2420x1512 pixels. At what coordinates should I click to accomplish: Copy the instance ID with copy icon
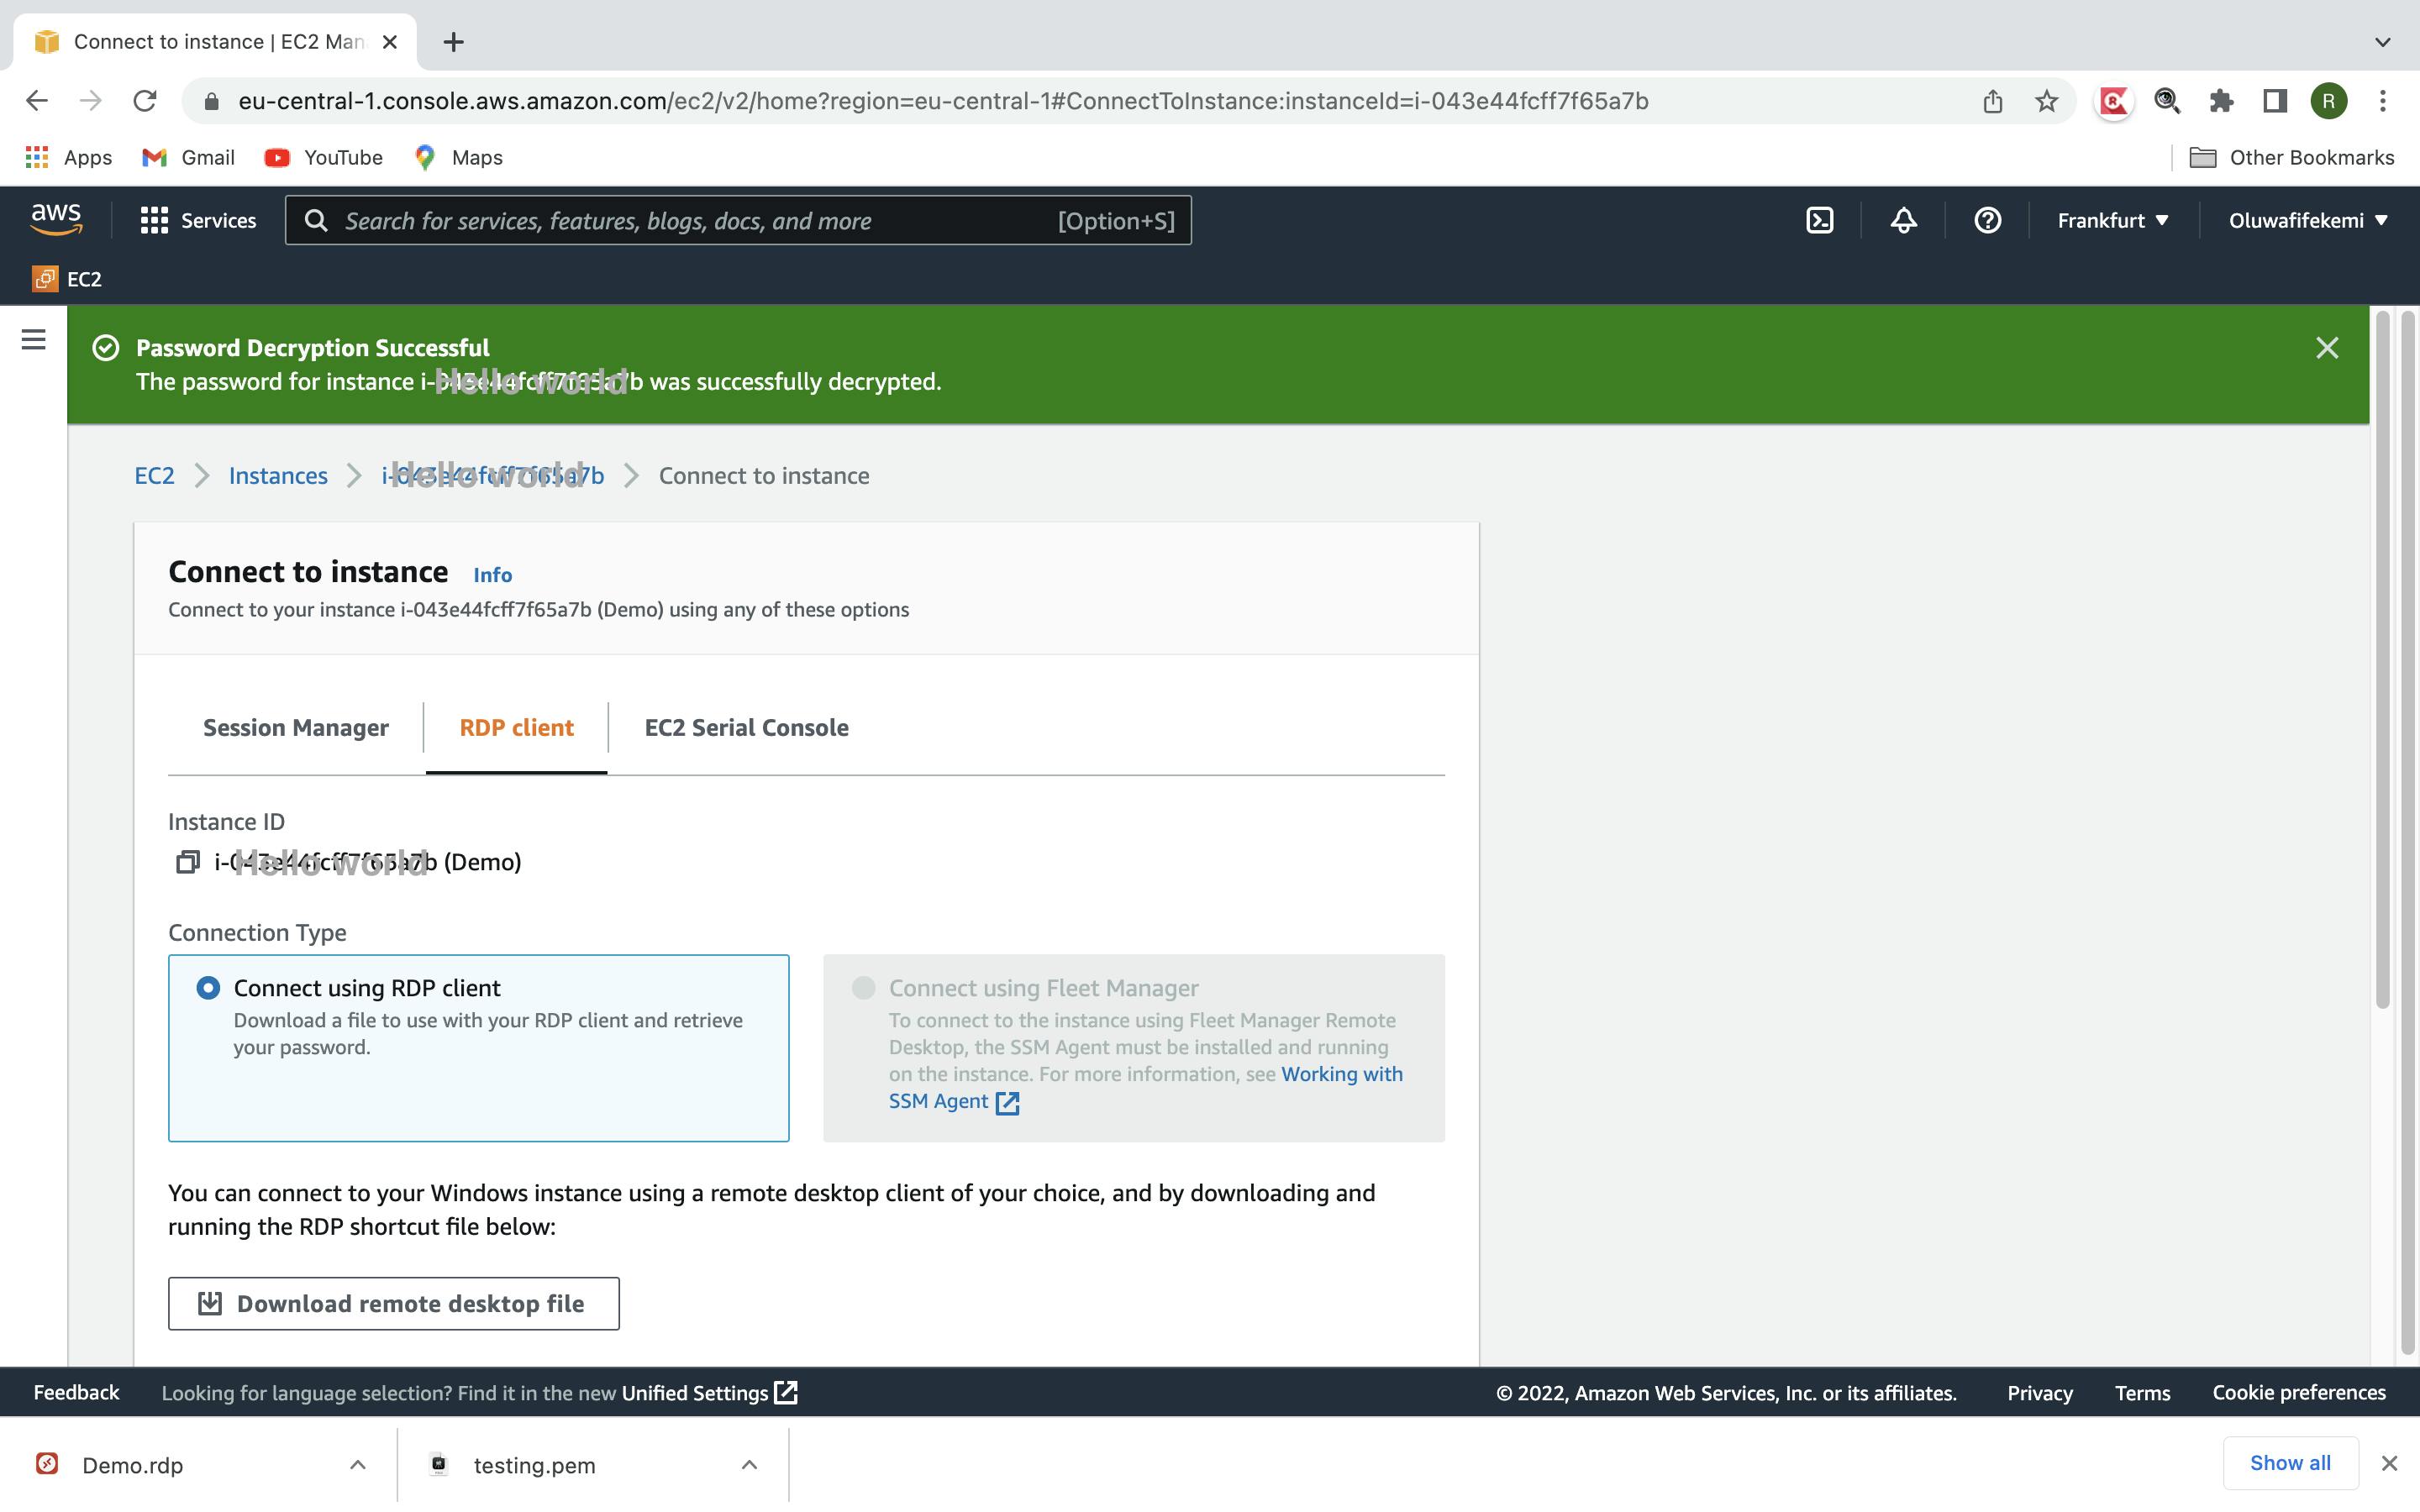coord(187,862)
